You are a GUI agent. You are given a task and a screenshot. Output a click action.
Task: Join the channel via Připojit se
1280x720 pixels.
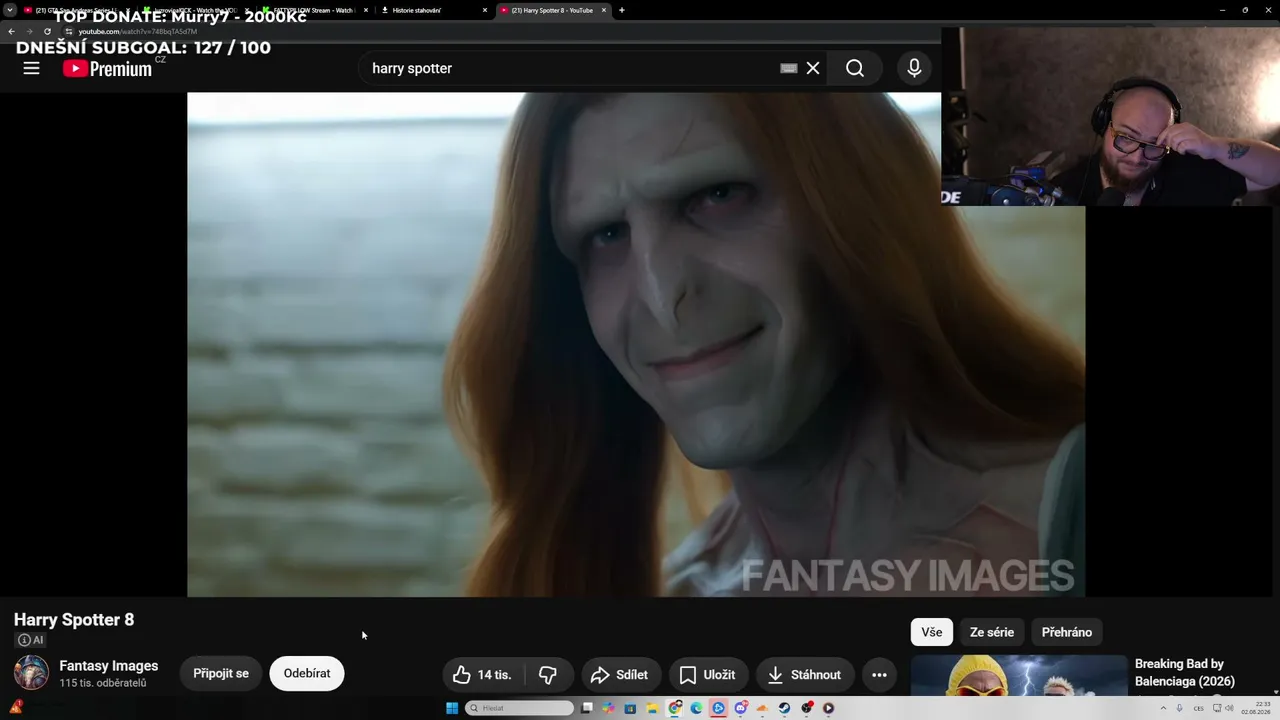click(x=221, y=674)
